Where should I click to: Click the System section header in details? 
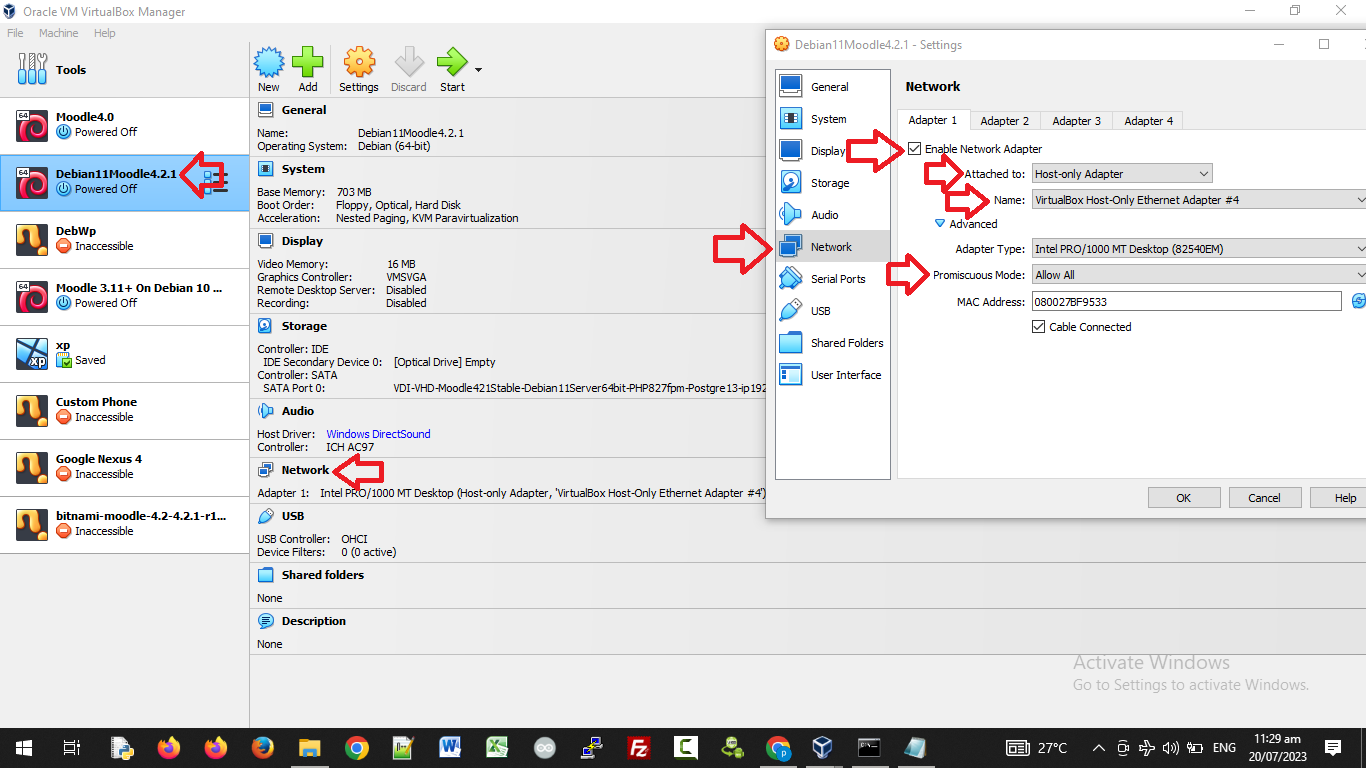303,169
